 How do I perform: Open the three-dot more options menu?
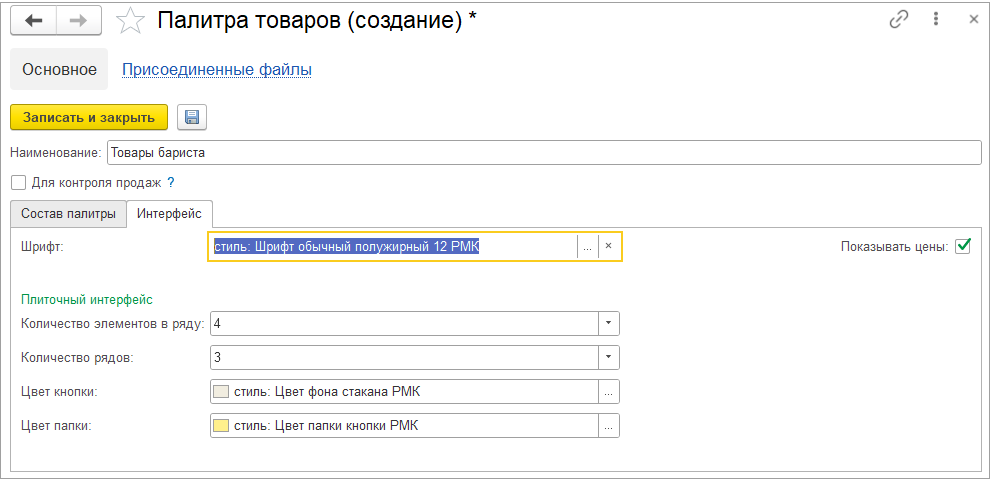coord(936,20)
